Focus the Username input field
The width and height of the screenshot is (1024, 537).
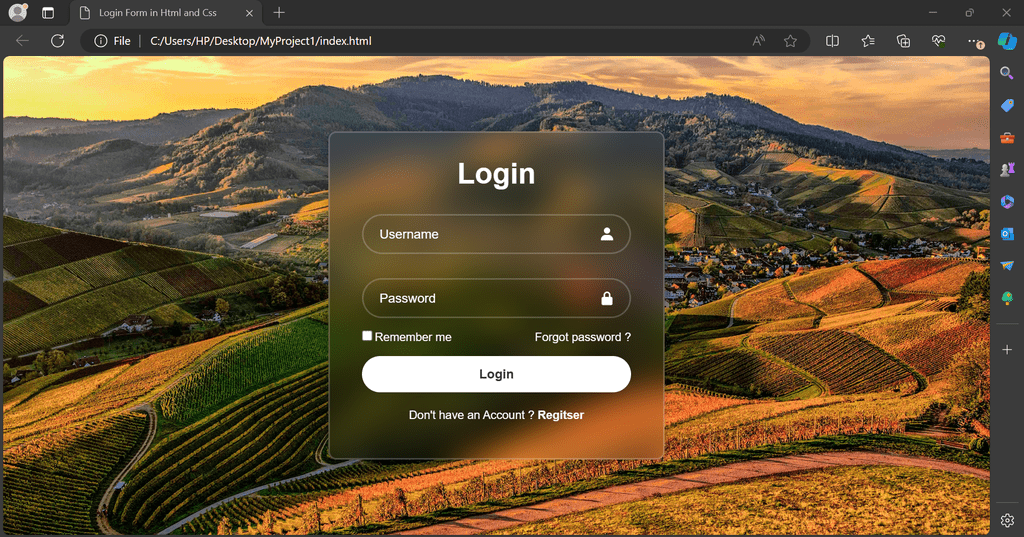[496, 234]
